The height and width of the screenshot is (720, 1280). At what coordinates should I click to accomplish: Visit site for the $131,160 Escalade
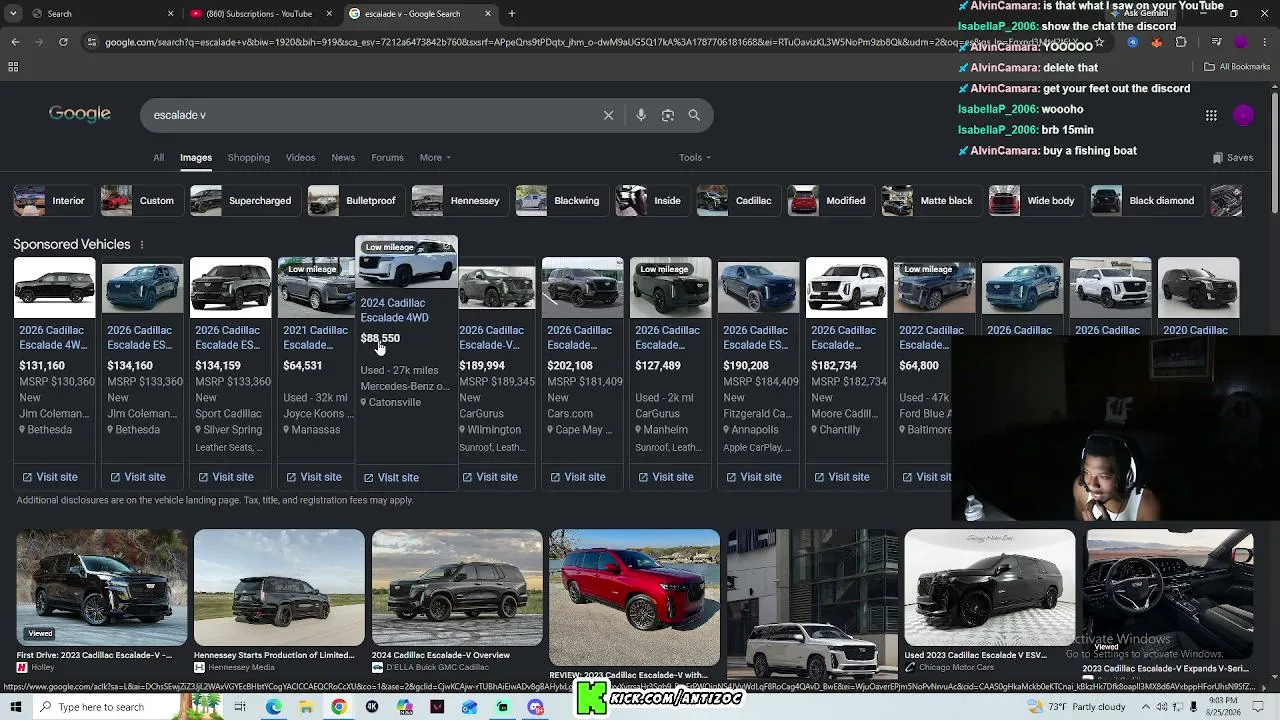point(50,478)
